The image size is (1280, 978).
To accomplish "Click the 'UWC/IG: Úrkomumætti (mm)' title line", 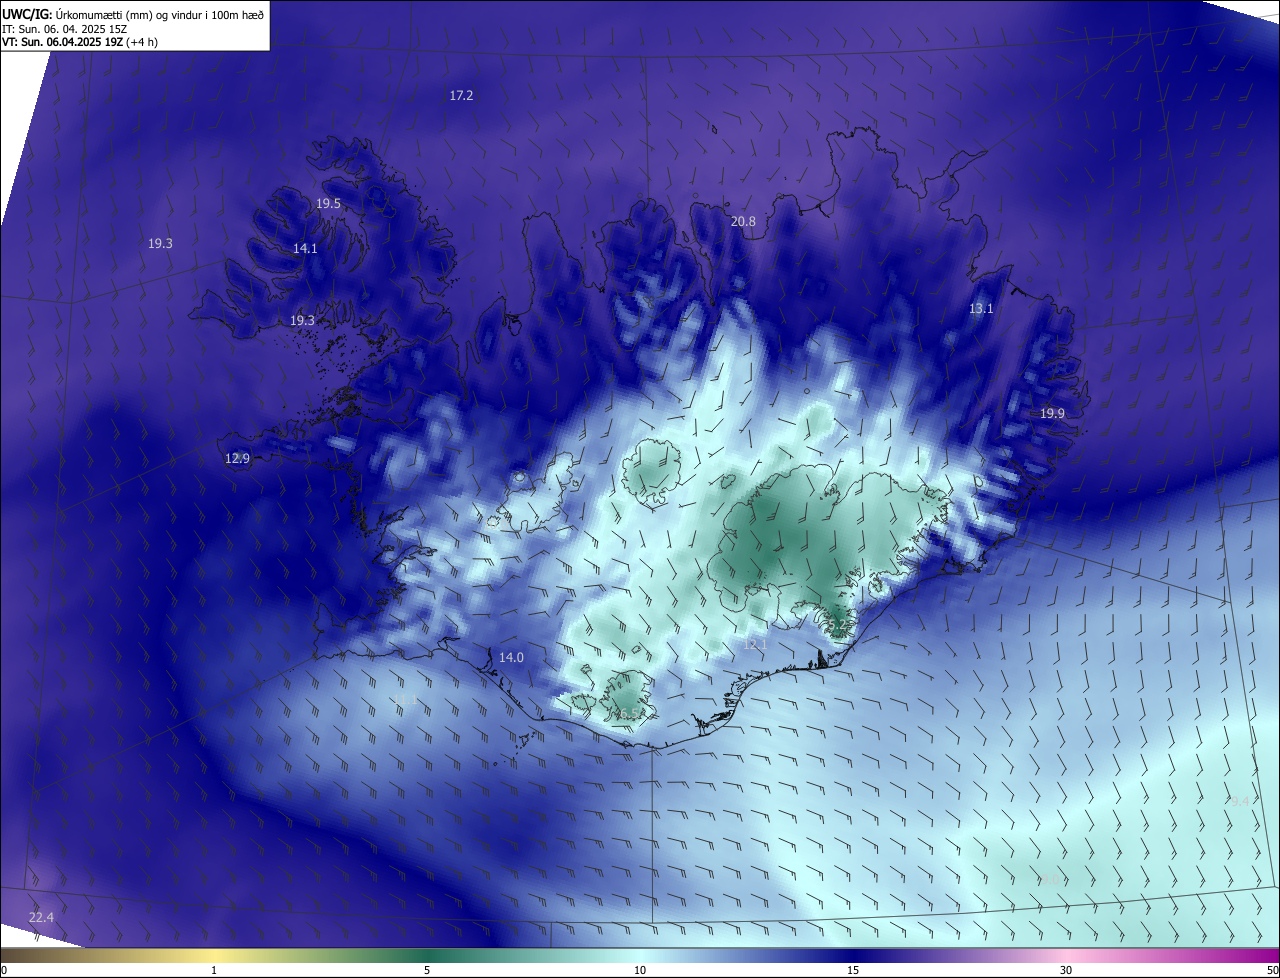I will pos(133,14).
